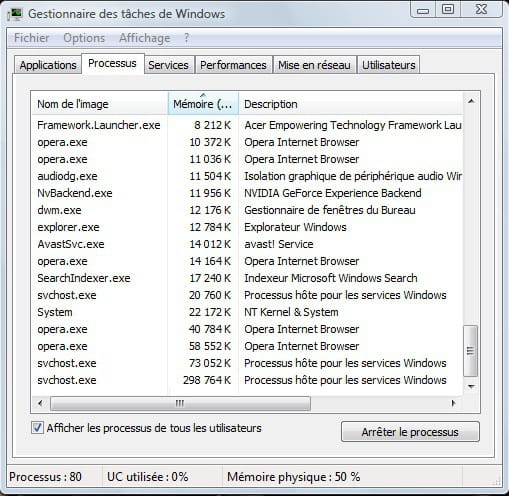This screenshot has width=509, height=496.
Task: Click the horizontal scrollbar right arrow
Action: [x=453, y=403]
